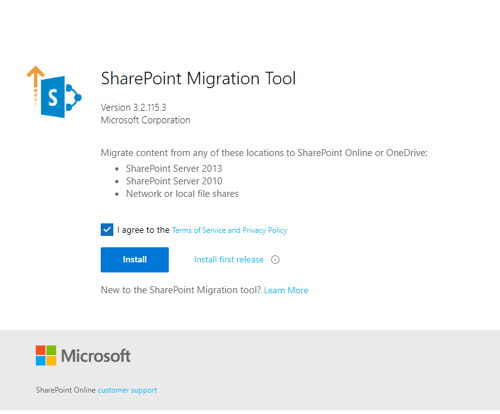Click the New to the SharePoint Migration tool text
The width and height of the screenshot is (500, 414).
point(181,290)
